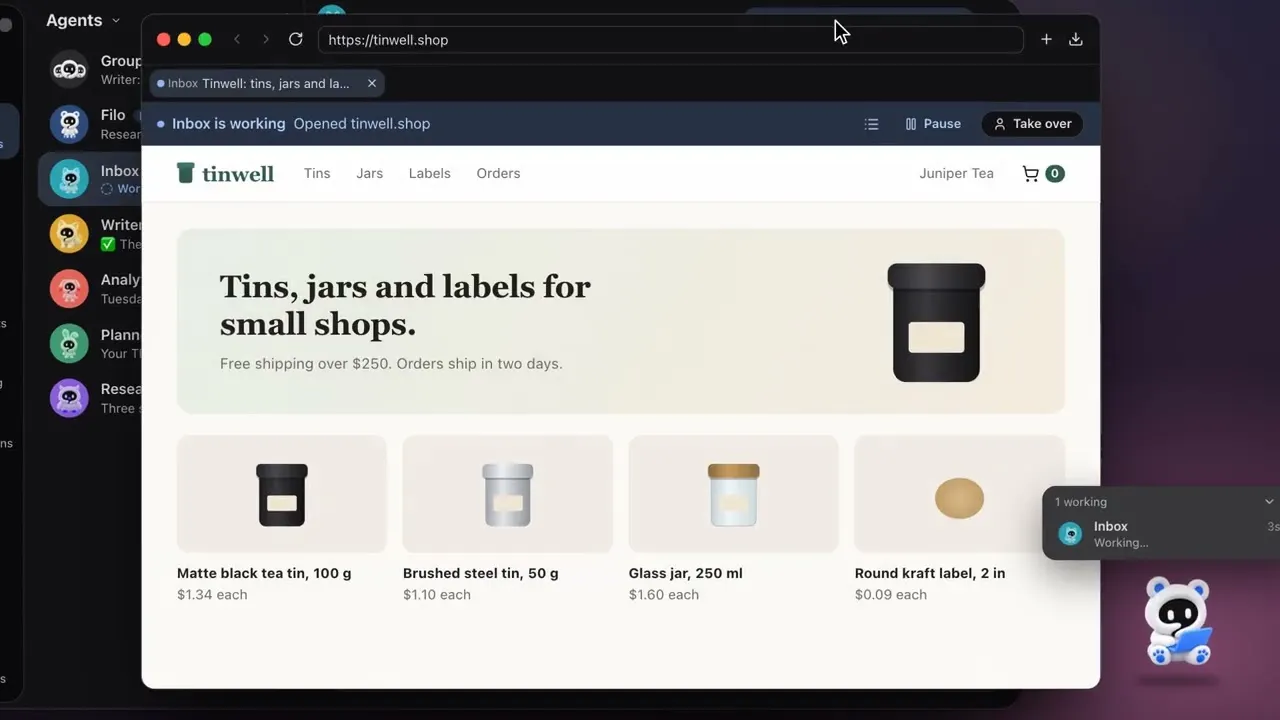This screenshot has width=1280, height=720.
Task: Select the Filo agent avatar
Action: click(69, 124)
